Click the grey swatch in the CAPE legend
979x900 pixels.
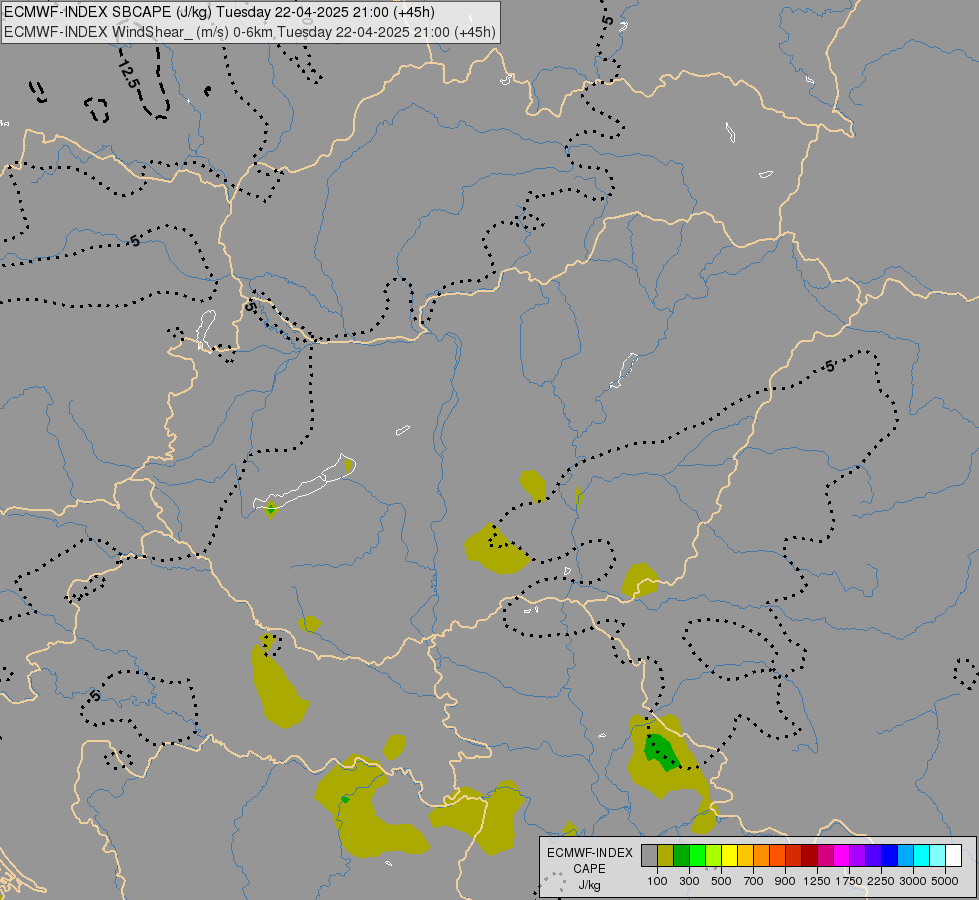(649, 856)
